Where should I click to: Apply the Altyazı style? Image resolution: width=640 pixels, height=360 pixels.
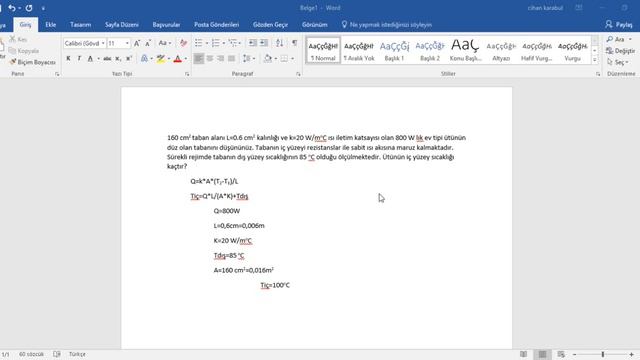pos(501,51)
